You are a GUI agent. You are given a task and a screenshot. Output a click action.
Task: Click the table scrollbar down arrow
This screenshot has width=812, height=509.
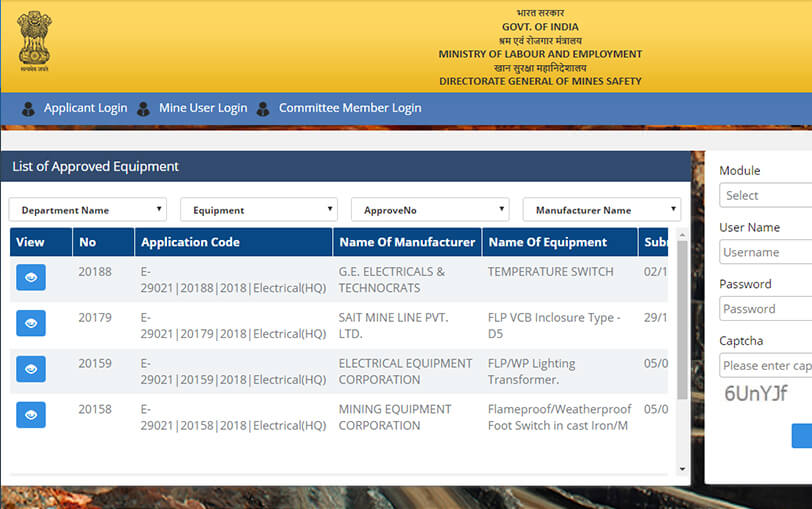point(682,469)
